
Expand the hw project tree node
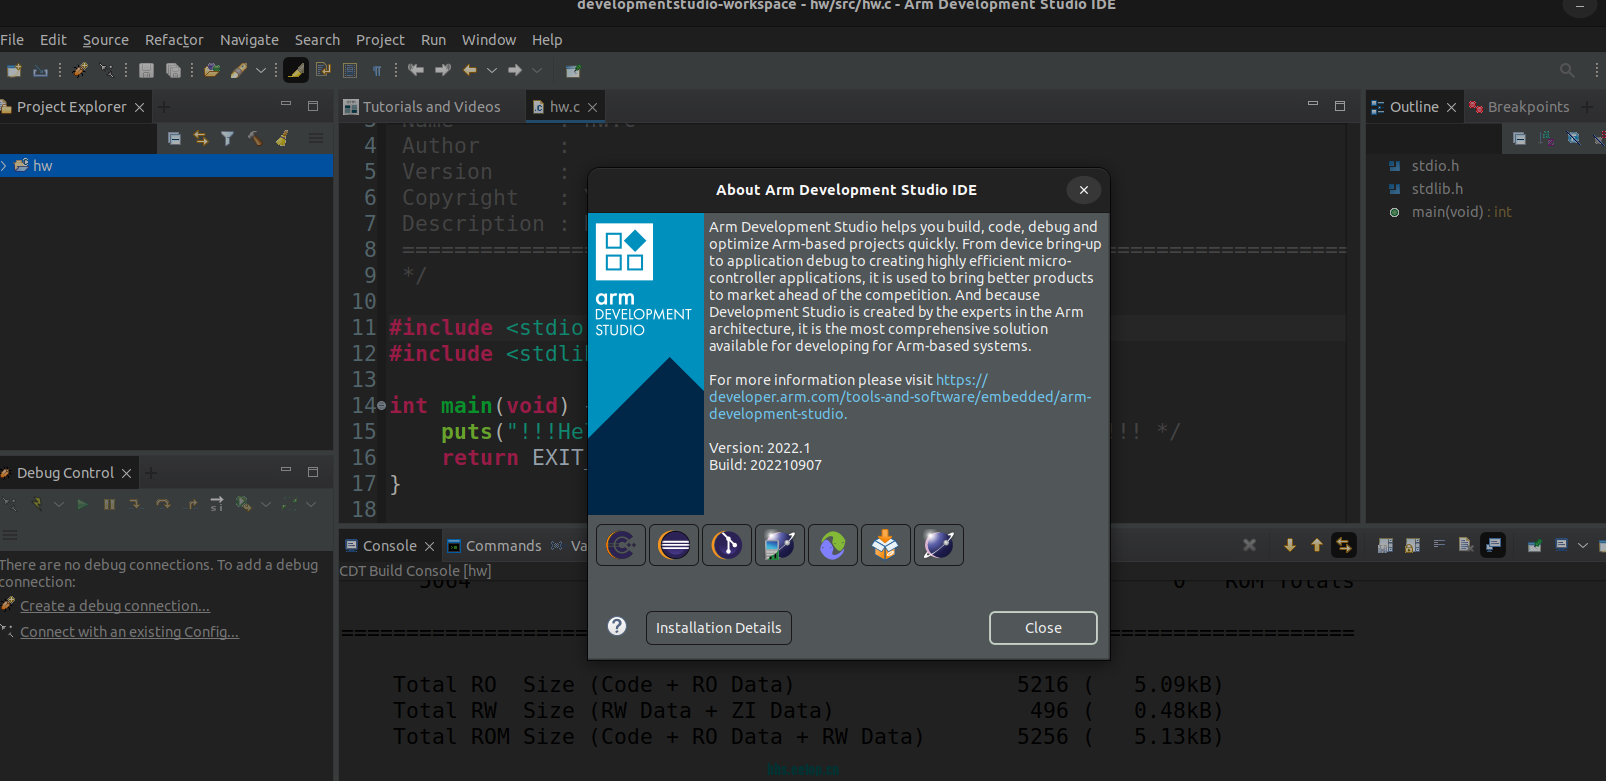[x=4, y=166]
